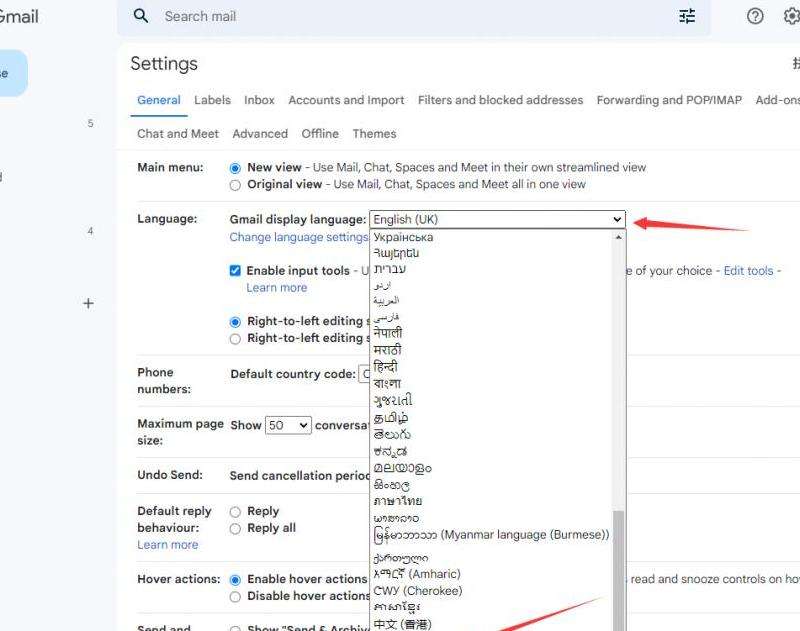Viewport: 800px width, 631px height.
Task: Open Filters and blocked addresses tab
Action: pyautogui.click(x=500, y=100)
